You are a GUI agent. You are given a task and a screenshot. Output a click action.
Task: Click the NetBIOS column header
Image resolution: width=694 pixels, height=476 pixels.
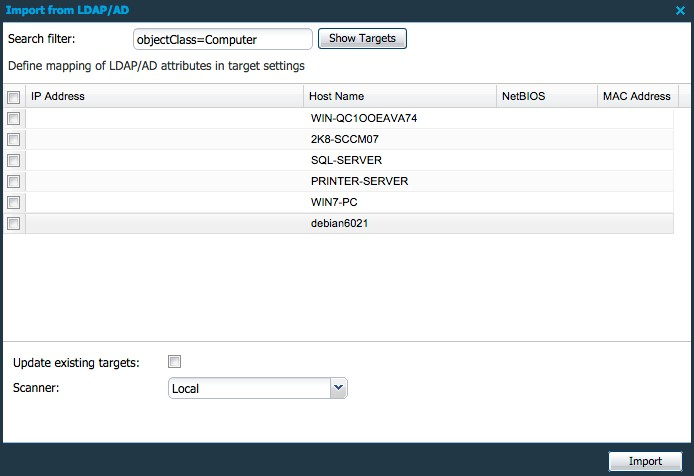click(545, 97)
